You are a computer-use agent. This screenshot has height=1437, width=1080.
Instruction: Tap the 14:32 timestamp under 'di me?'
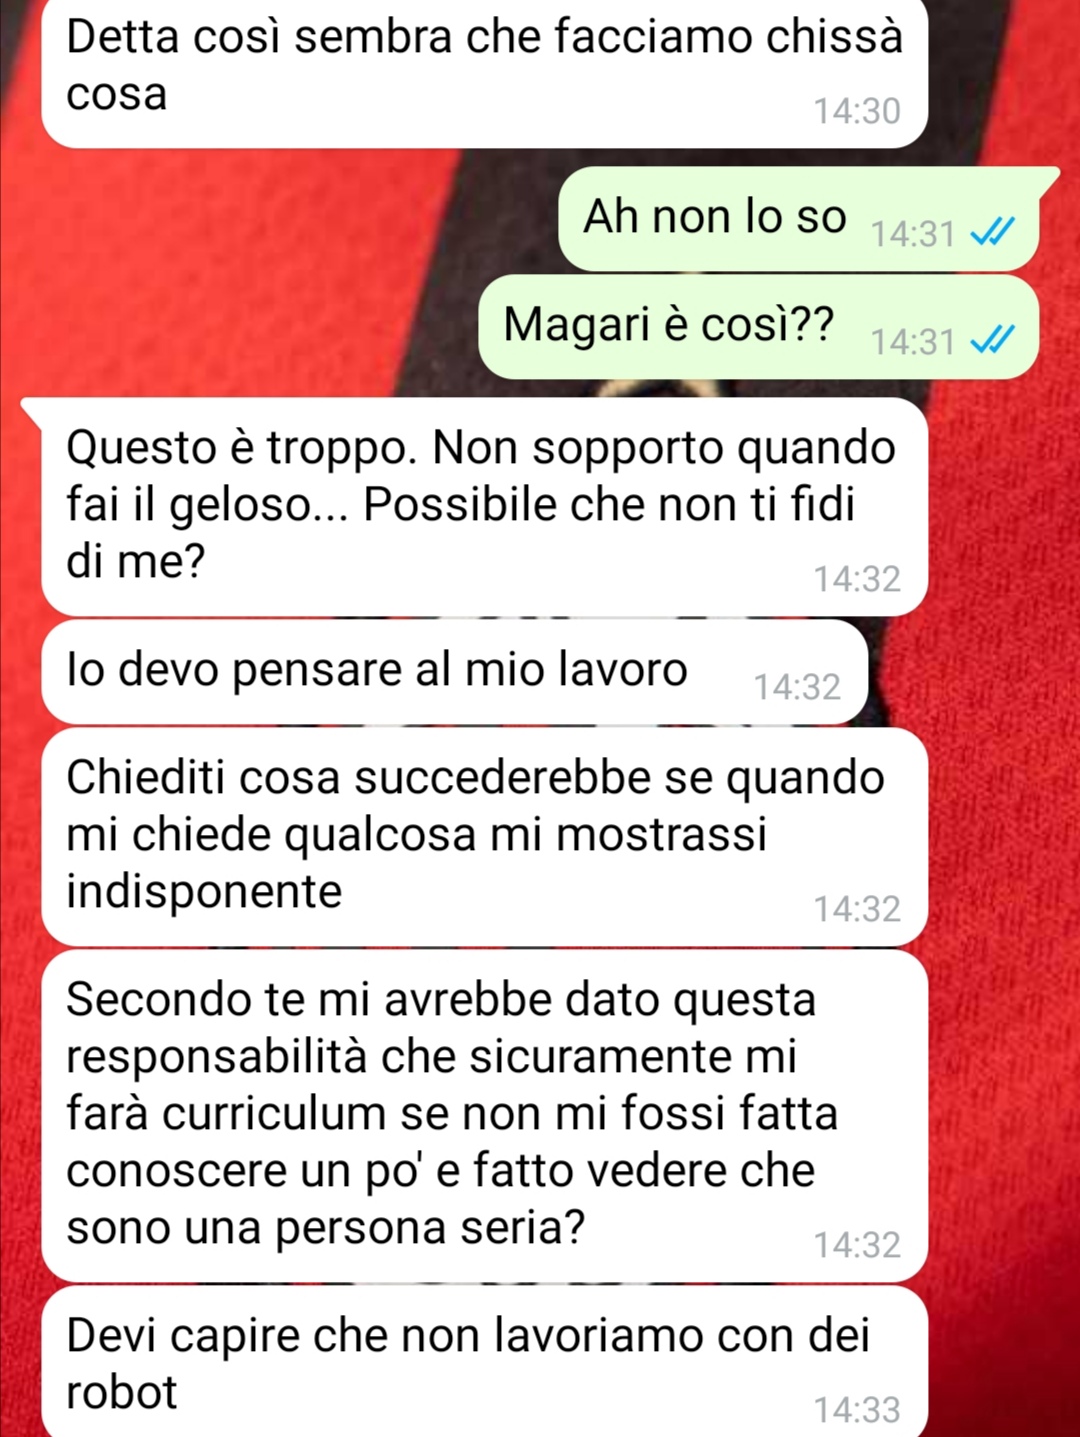pos(857,579)
